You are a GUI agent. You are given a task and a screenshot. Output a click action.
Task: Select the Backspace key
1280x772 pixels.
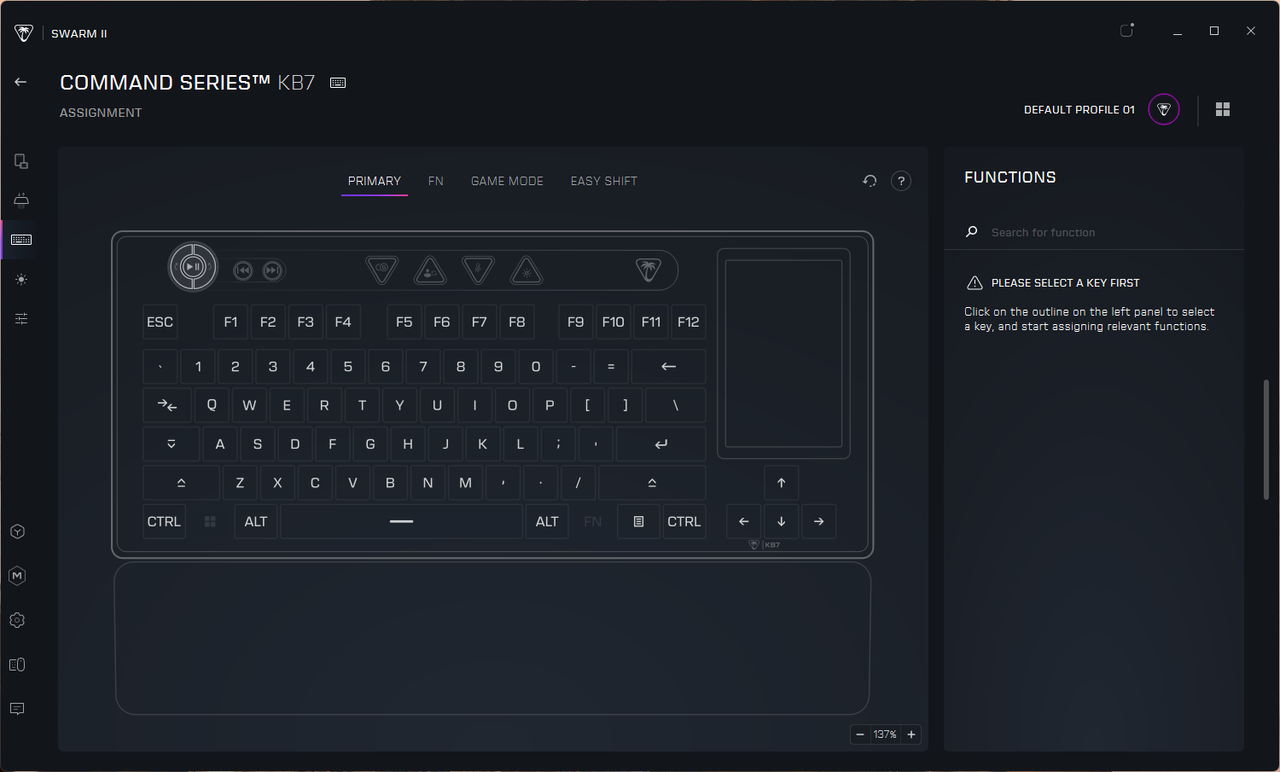(x=669, y=367)
